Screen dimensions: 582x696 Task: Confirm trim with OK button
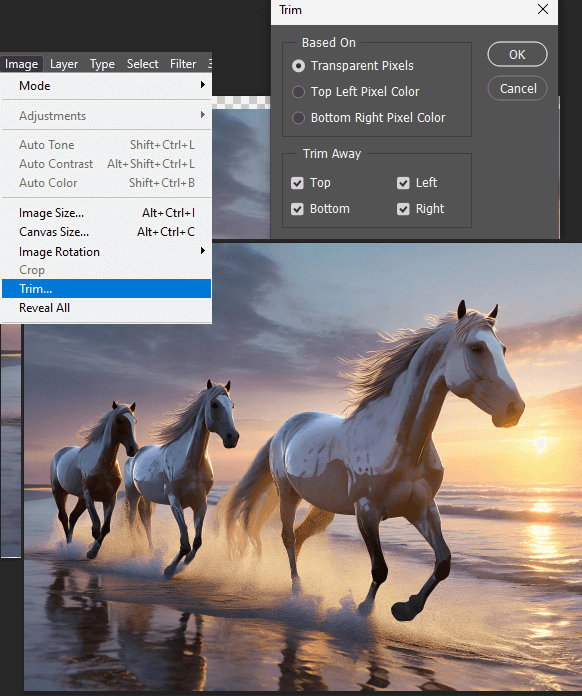(517, 55)
